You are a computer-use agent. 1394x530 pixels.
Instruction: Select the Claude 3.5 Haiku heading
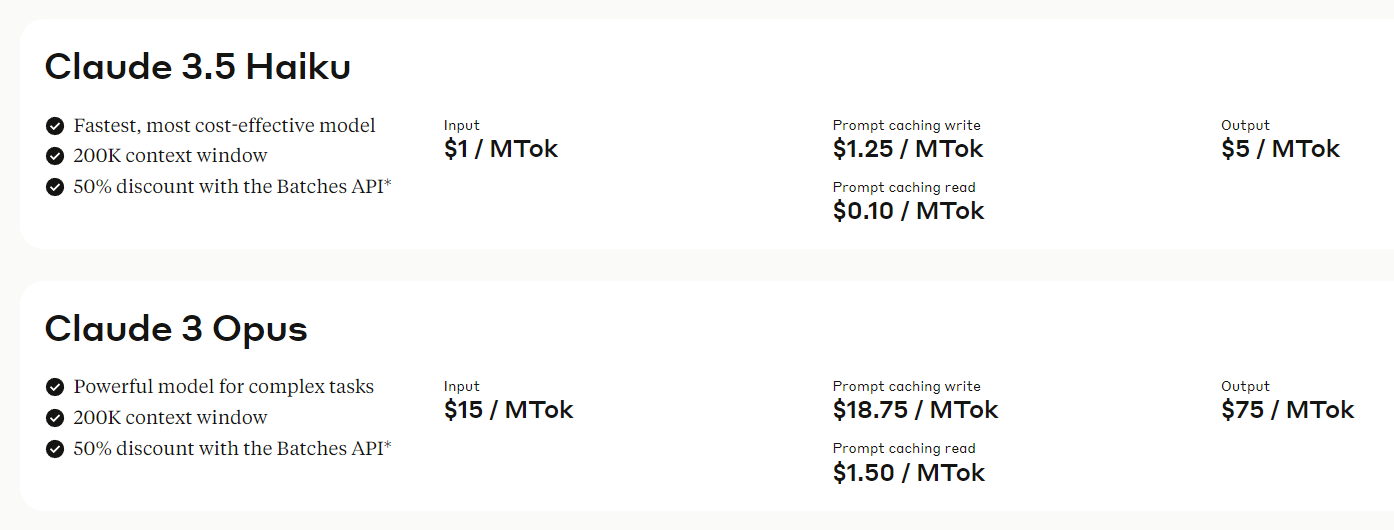[198, 66]
